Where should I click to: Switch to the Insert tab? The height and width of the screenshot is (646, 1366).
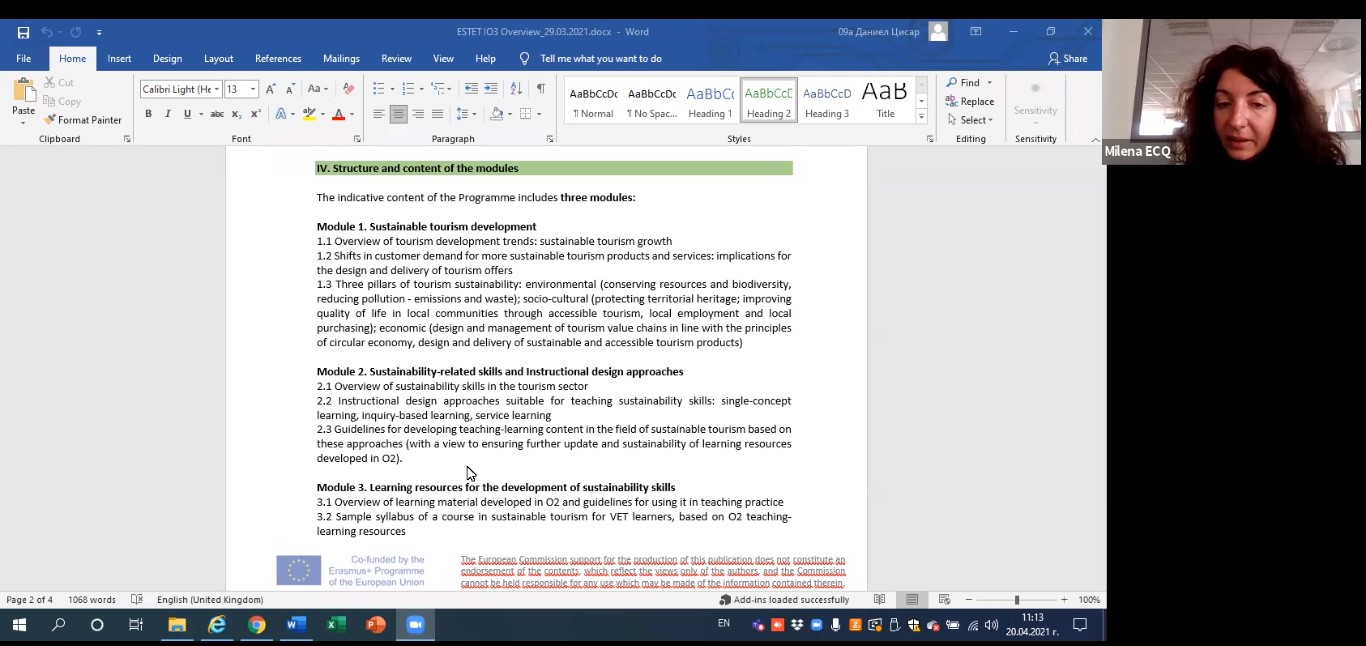tap(119, 59)
